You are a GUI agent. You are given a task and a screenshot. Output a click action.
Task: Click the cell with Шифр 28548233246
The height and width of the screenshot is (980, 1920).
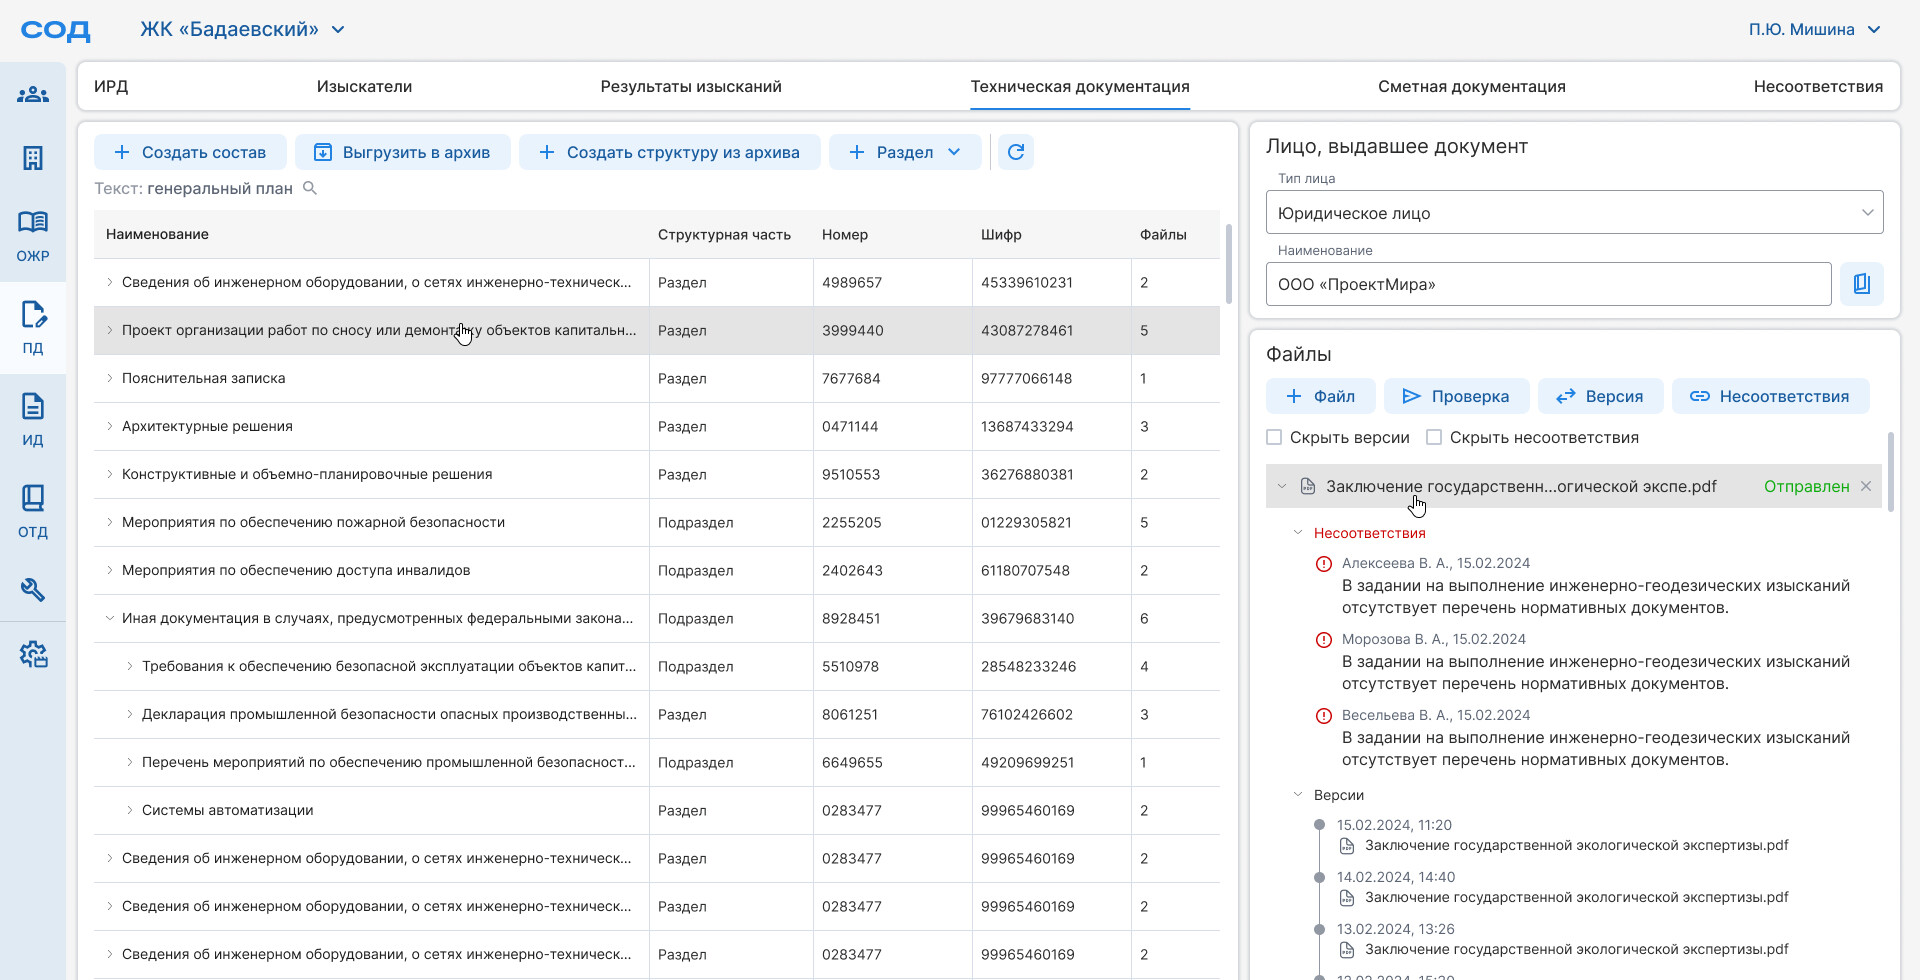click(1051, 666)
